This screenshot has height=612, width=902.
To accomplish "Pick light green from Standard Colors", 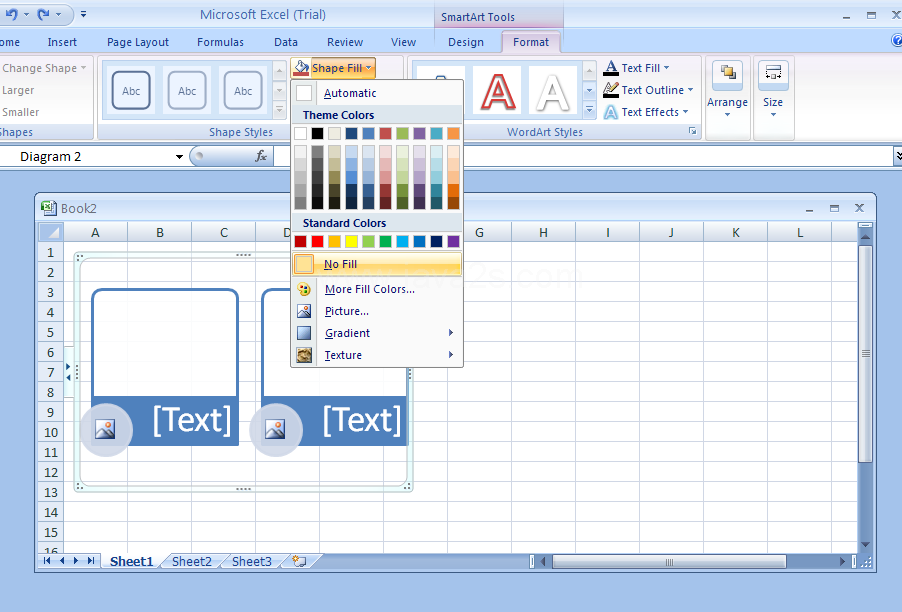I will coord(369,242).
